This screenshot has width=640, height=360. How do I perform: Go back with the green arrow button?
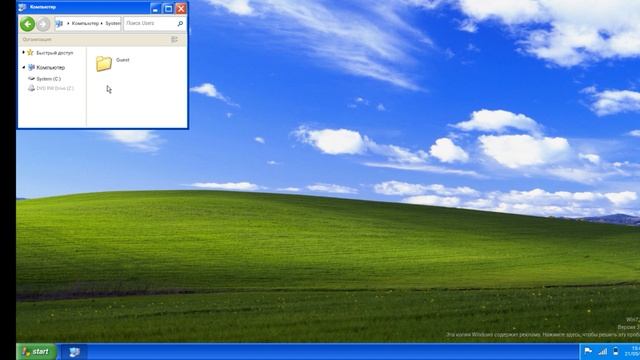[27, 24]
